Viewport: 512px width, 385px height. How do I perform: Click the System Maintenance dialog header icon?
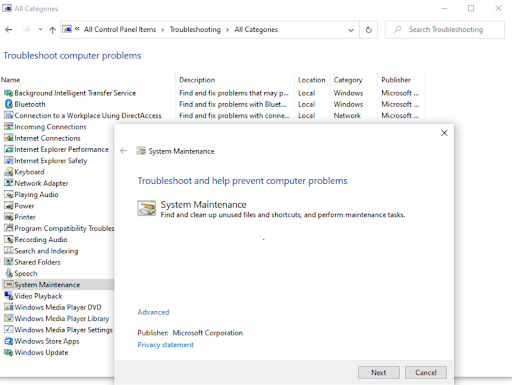(141, 151)
